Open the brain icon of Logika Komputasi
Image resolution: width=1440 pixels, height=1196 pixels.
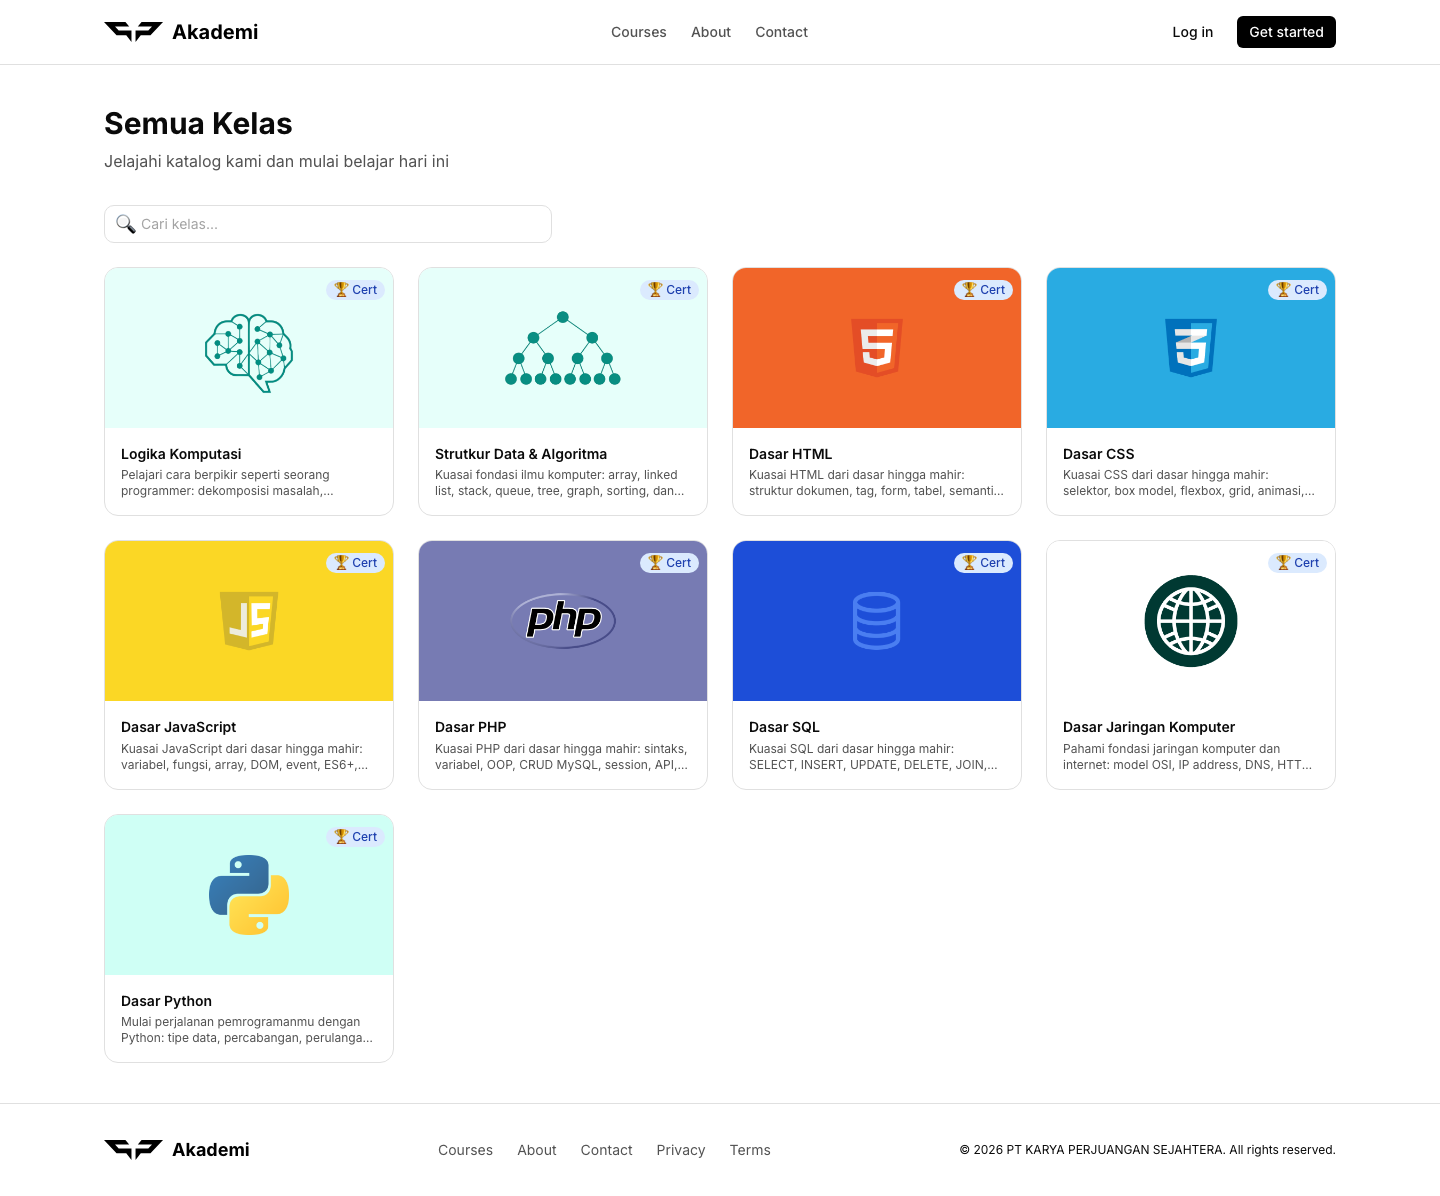[249, 353]
